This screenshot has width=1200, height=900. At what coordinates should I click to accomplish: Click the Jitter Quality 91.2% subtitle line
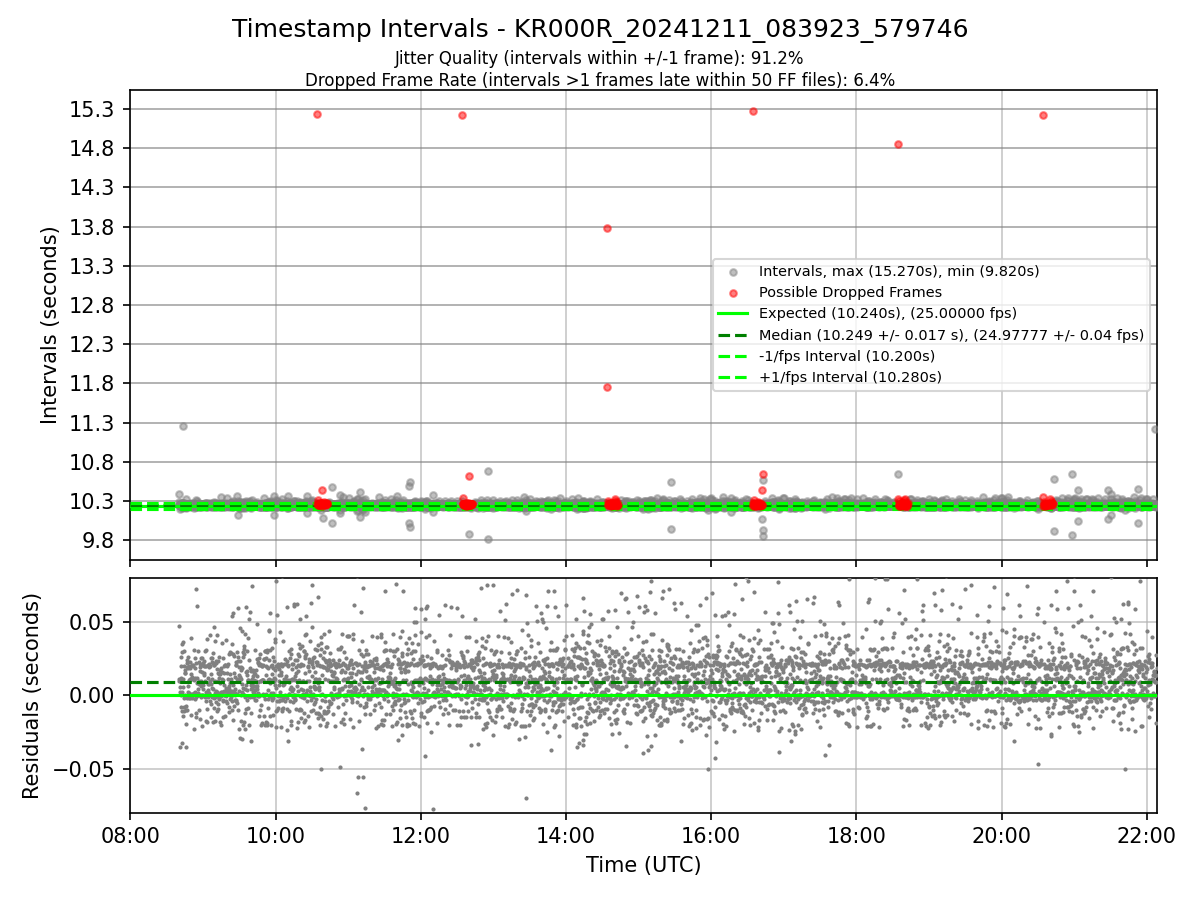point(599,58)
